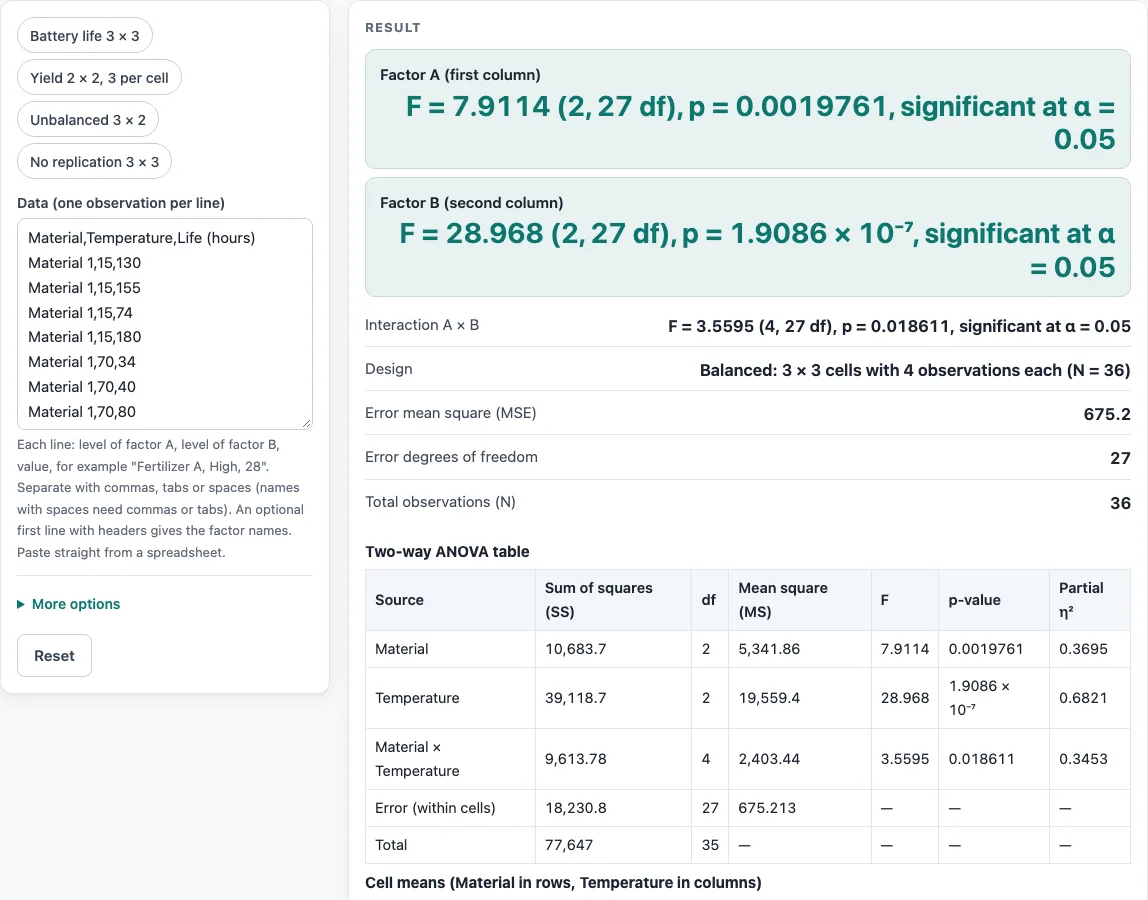Click the MSE value 675.2
1148x900 pixels.
pyautogui.click(x=1107, y=414)
